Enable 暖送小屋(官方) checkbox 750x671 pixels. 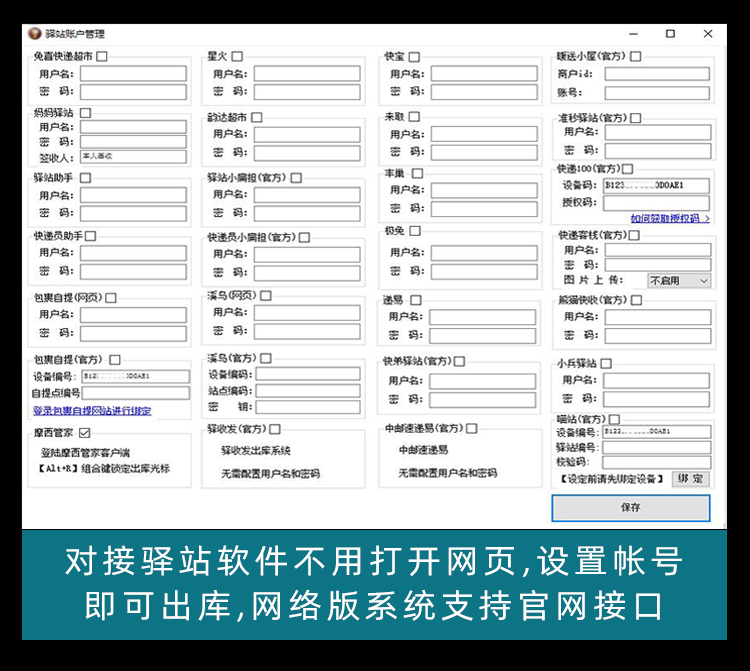[635, 56]
